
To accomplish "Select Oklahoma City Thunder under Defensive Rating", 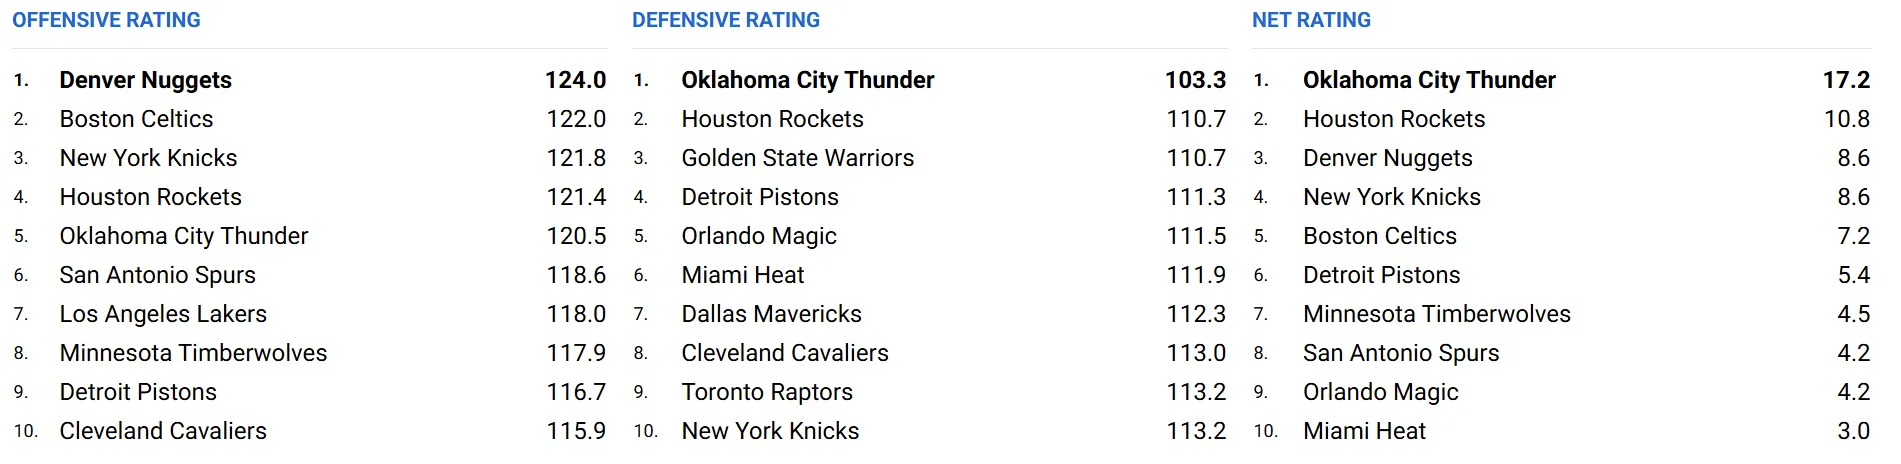I will coord(808,80).
